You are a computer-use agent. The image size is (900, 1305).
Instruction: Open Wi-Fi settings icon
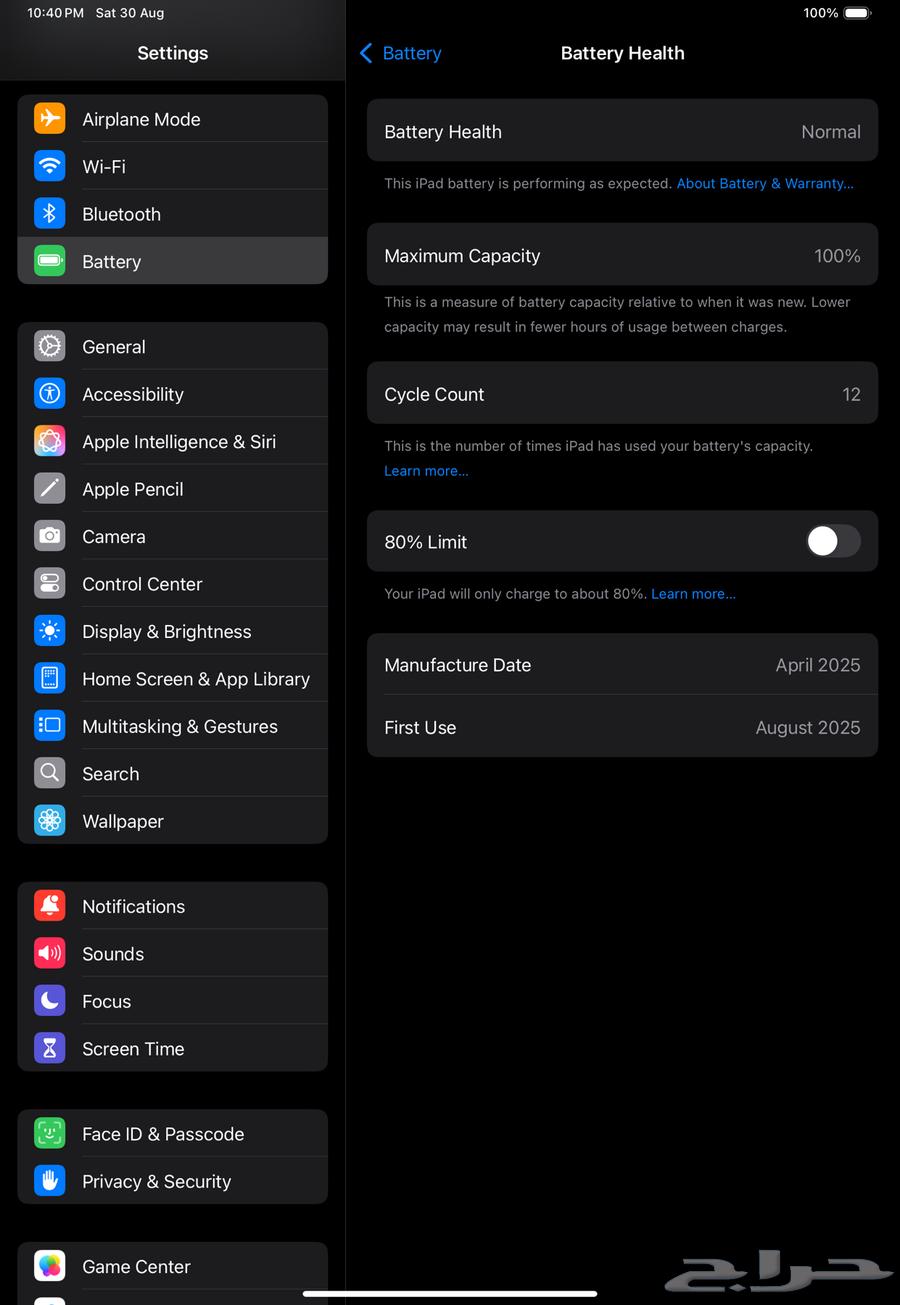(x=50, y=166)
